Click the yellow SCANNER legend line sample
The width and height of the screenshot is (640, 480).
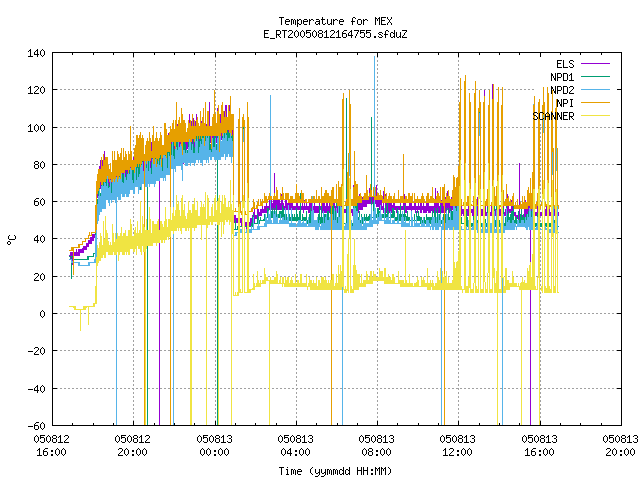595,116
